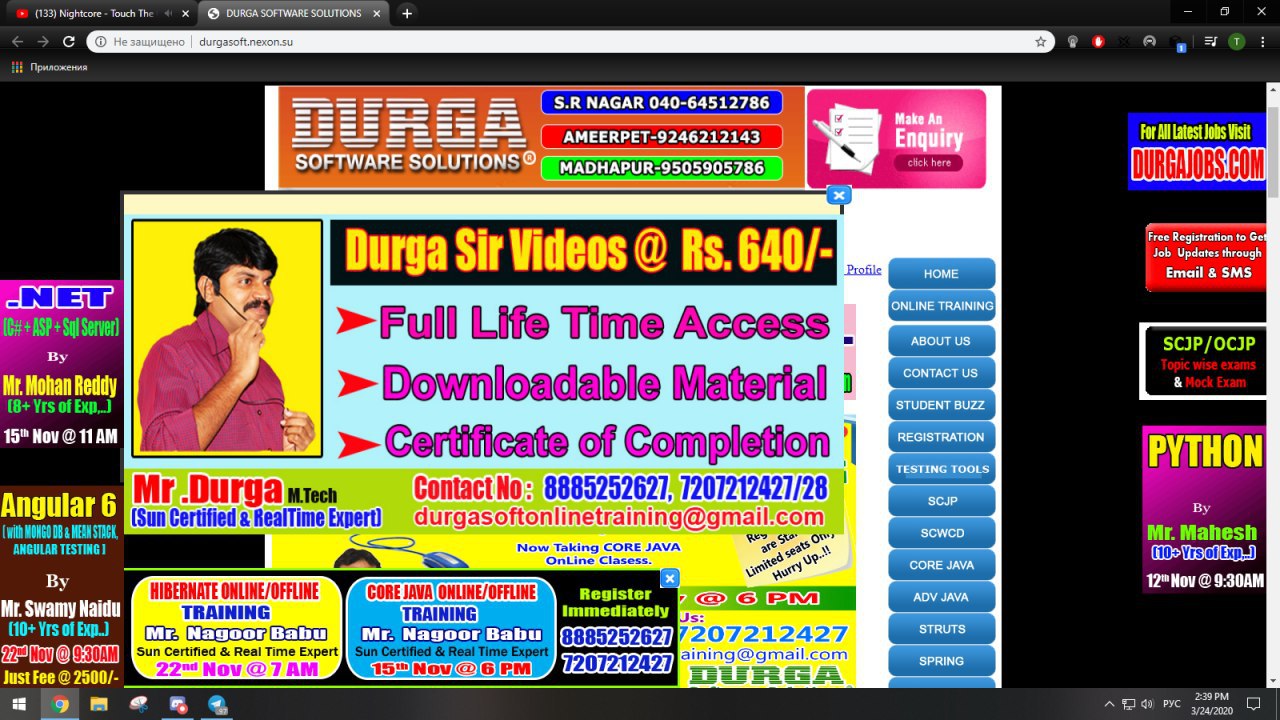The width and height of the screenshot is (1280, 720).
Task: Open the SCWCD menu button
Action: point(941,533)
